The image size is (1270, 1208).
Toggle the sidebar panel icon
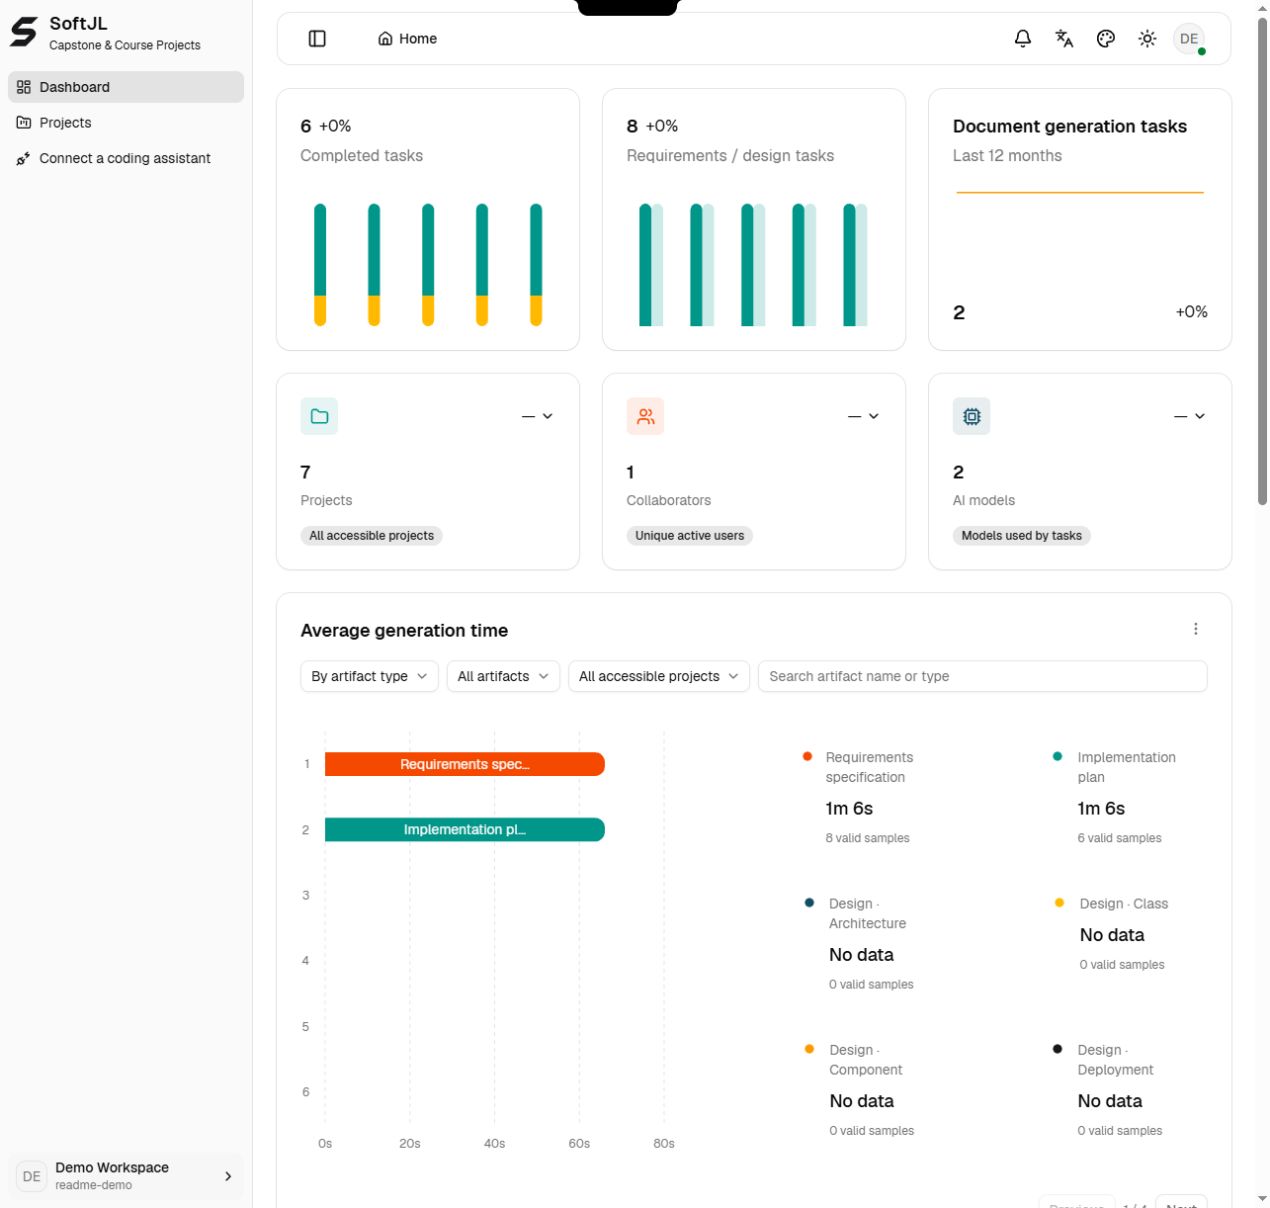[317, 39]
